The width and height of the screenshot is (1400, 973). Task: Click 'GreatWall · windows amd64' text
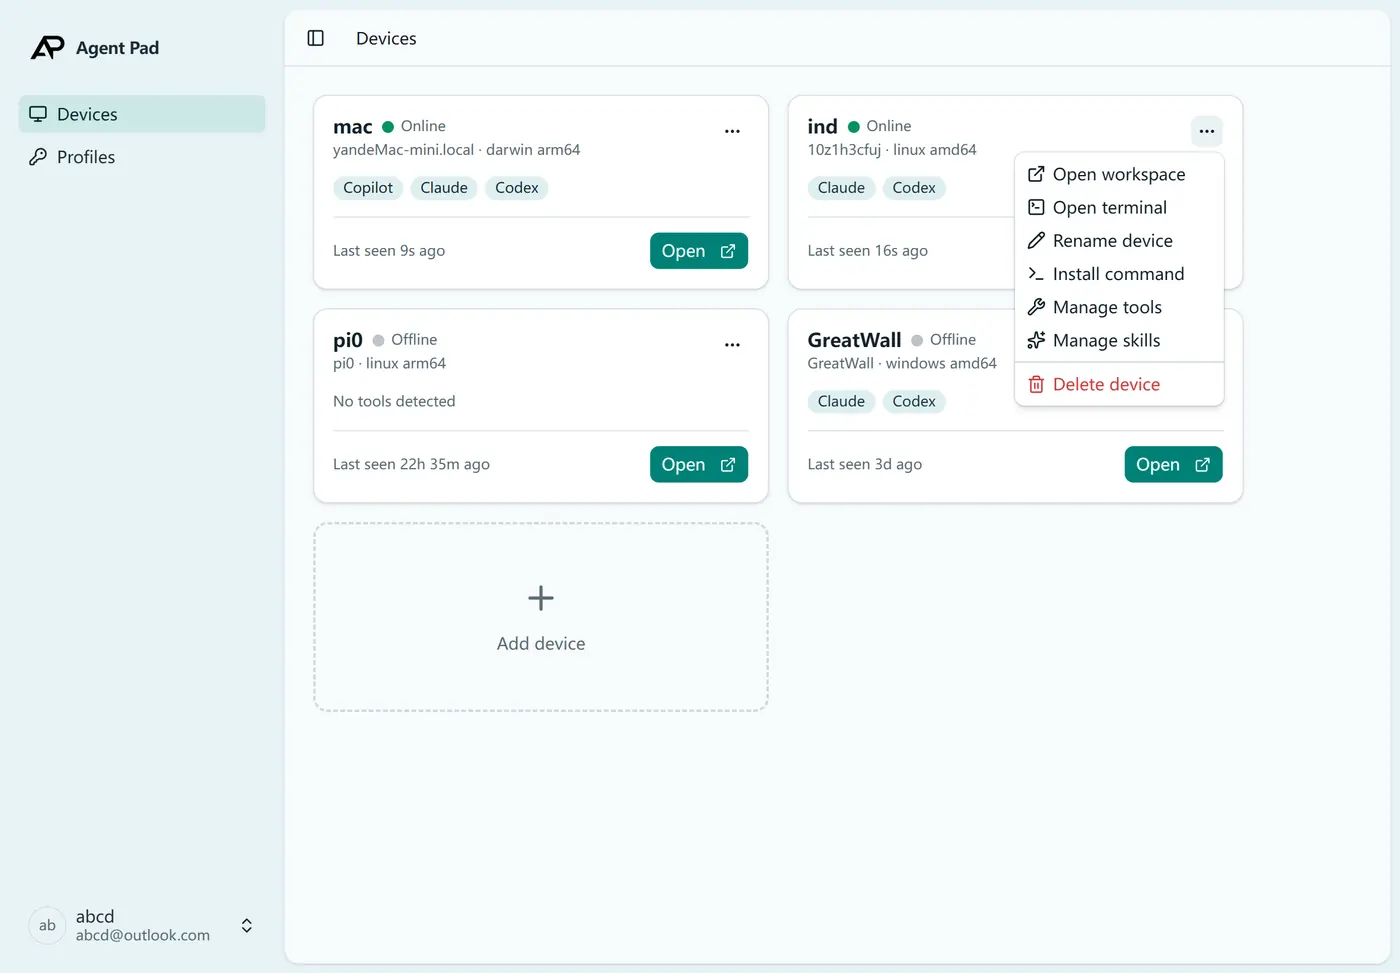pos(902,364)
